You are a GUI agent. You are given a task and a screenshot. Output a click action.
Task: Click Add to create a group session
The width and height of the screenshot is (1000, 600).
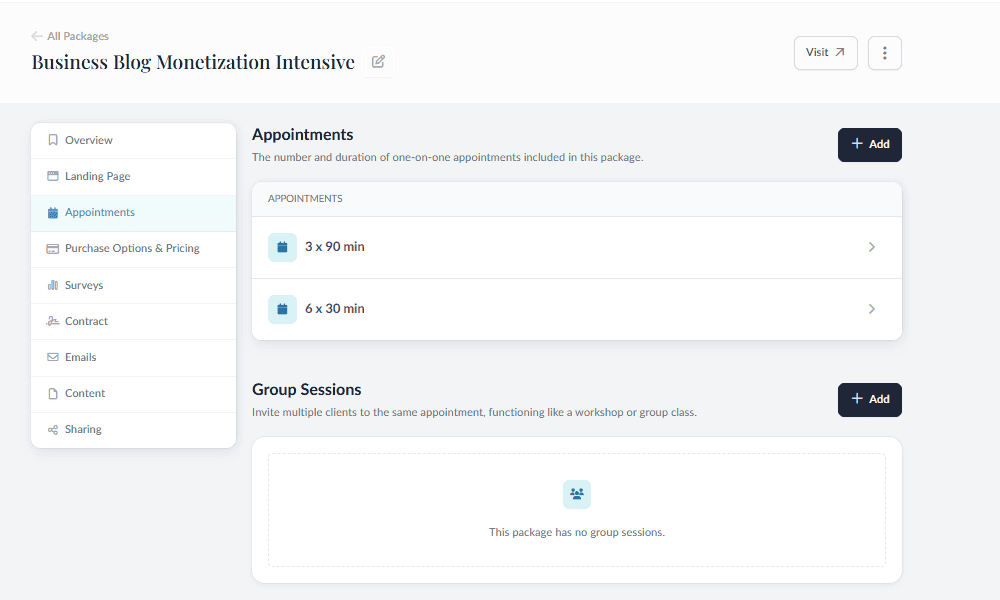click(x=869, y=399)
